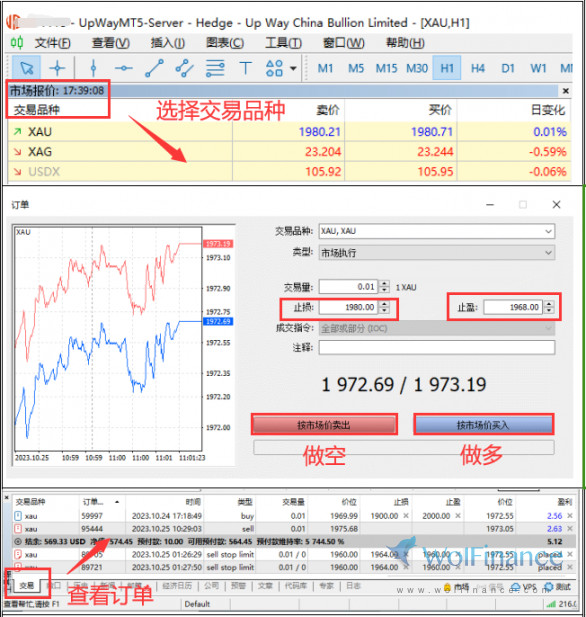Switch chart to M15 timeframe
The image size is (586, 617).
(x=386, y=68)
